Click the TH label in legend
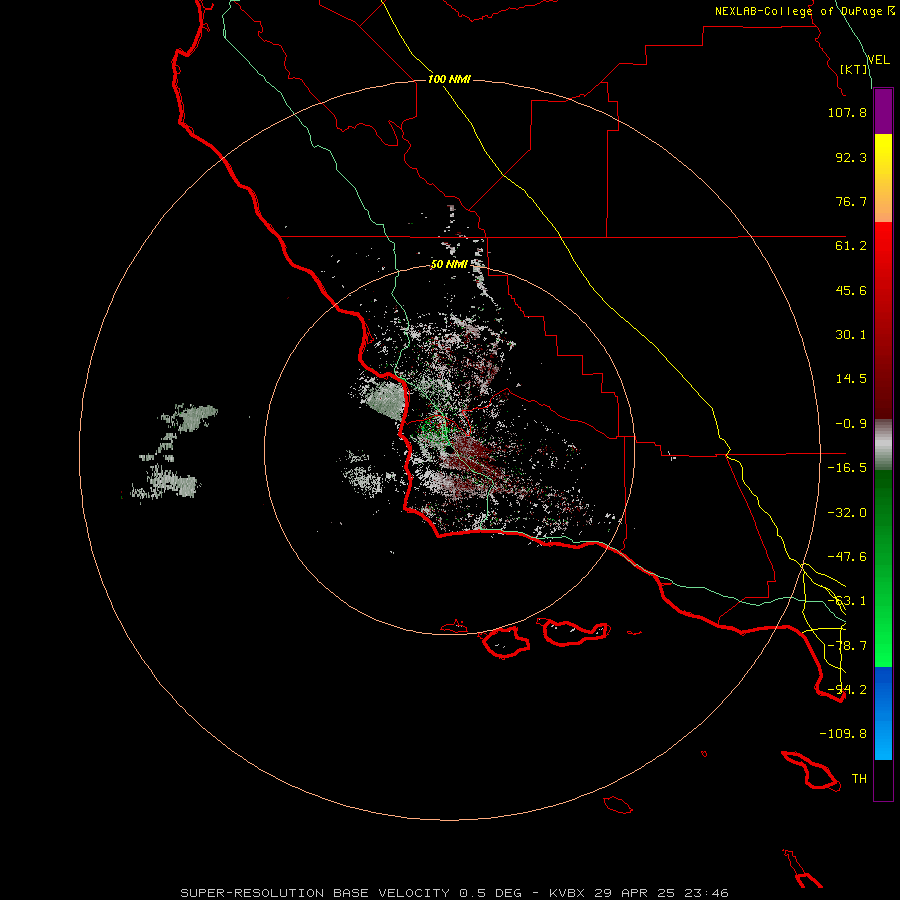The height and width of the screenshot is (900, 900). tap(859, 779)
